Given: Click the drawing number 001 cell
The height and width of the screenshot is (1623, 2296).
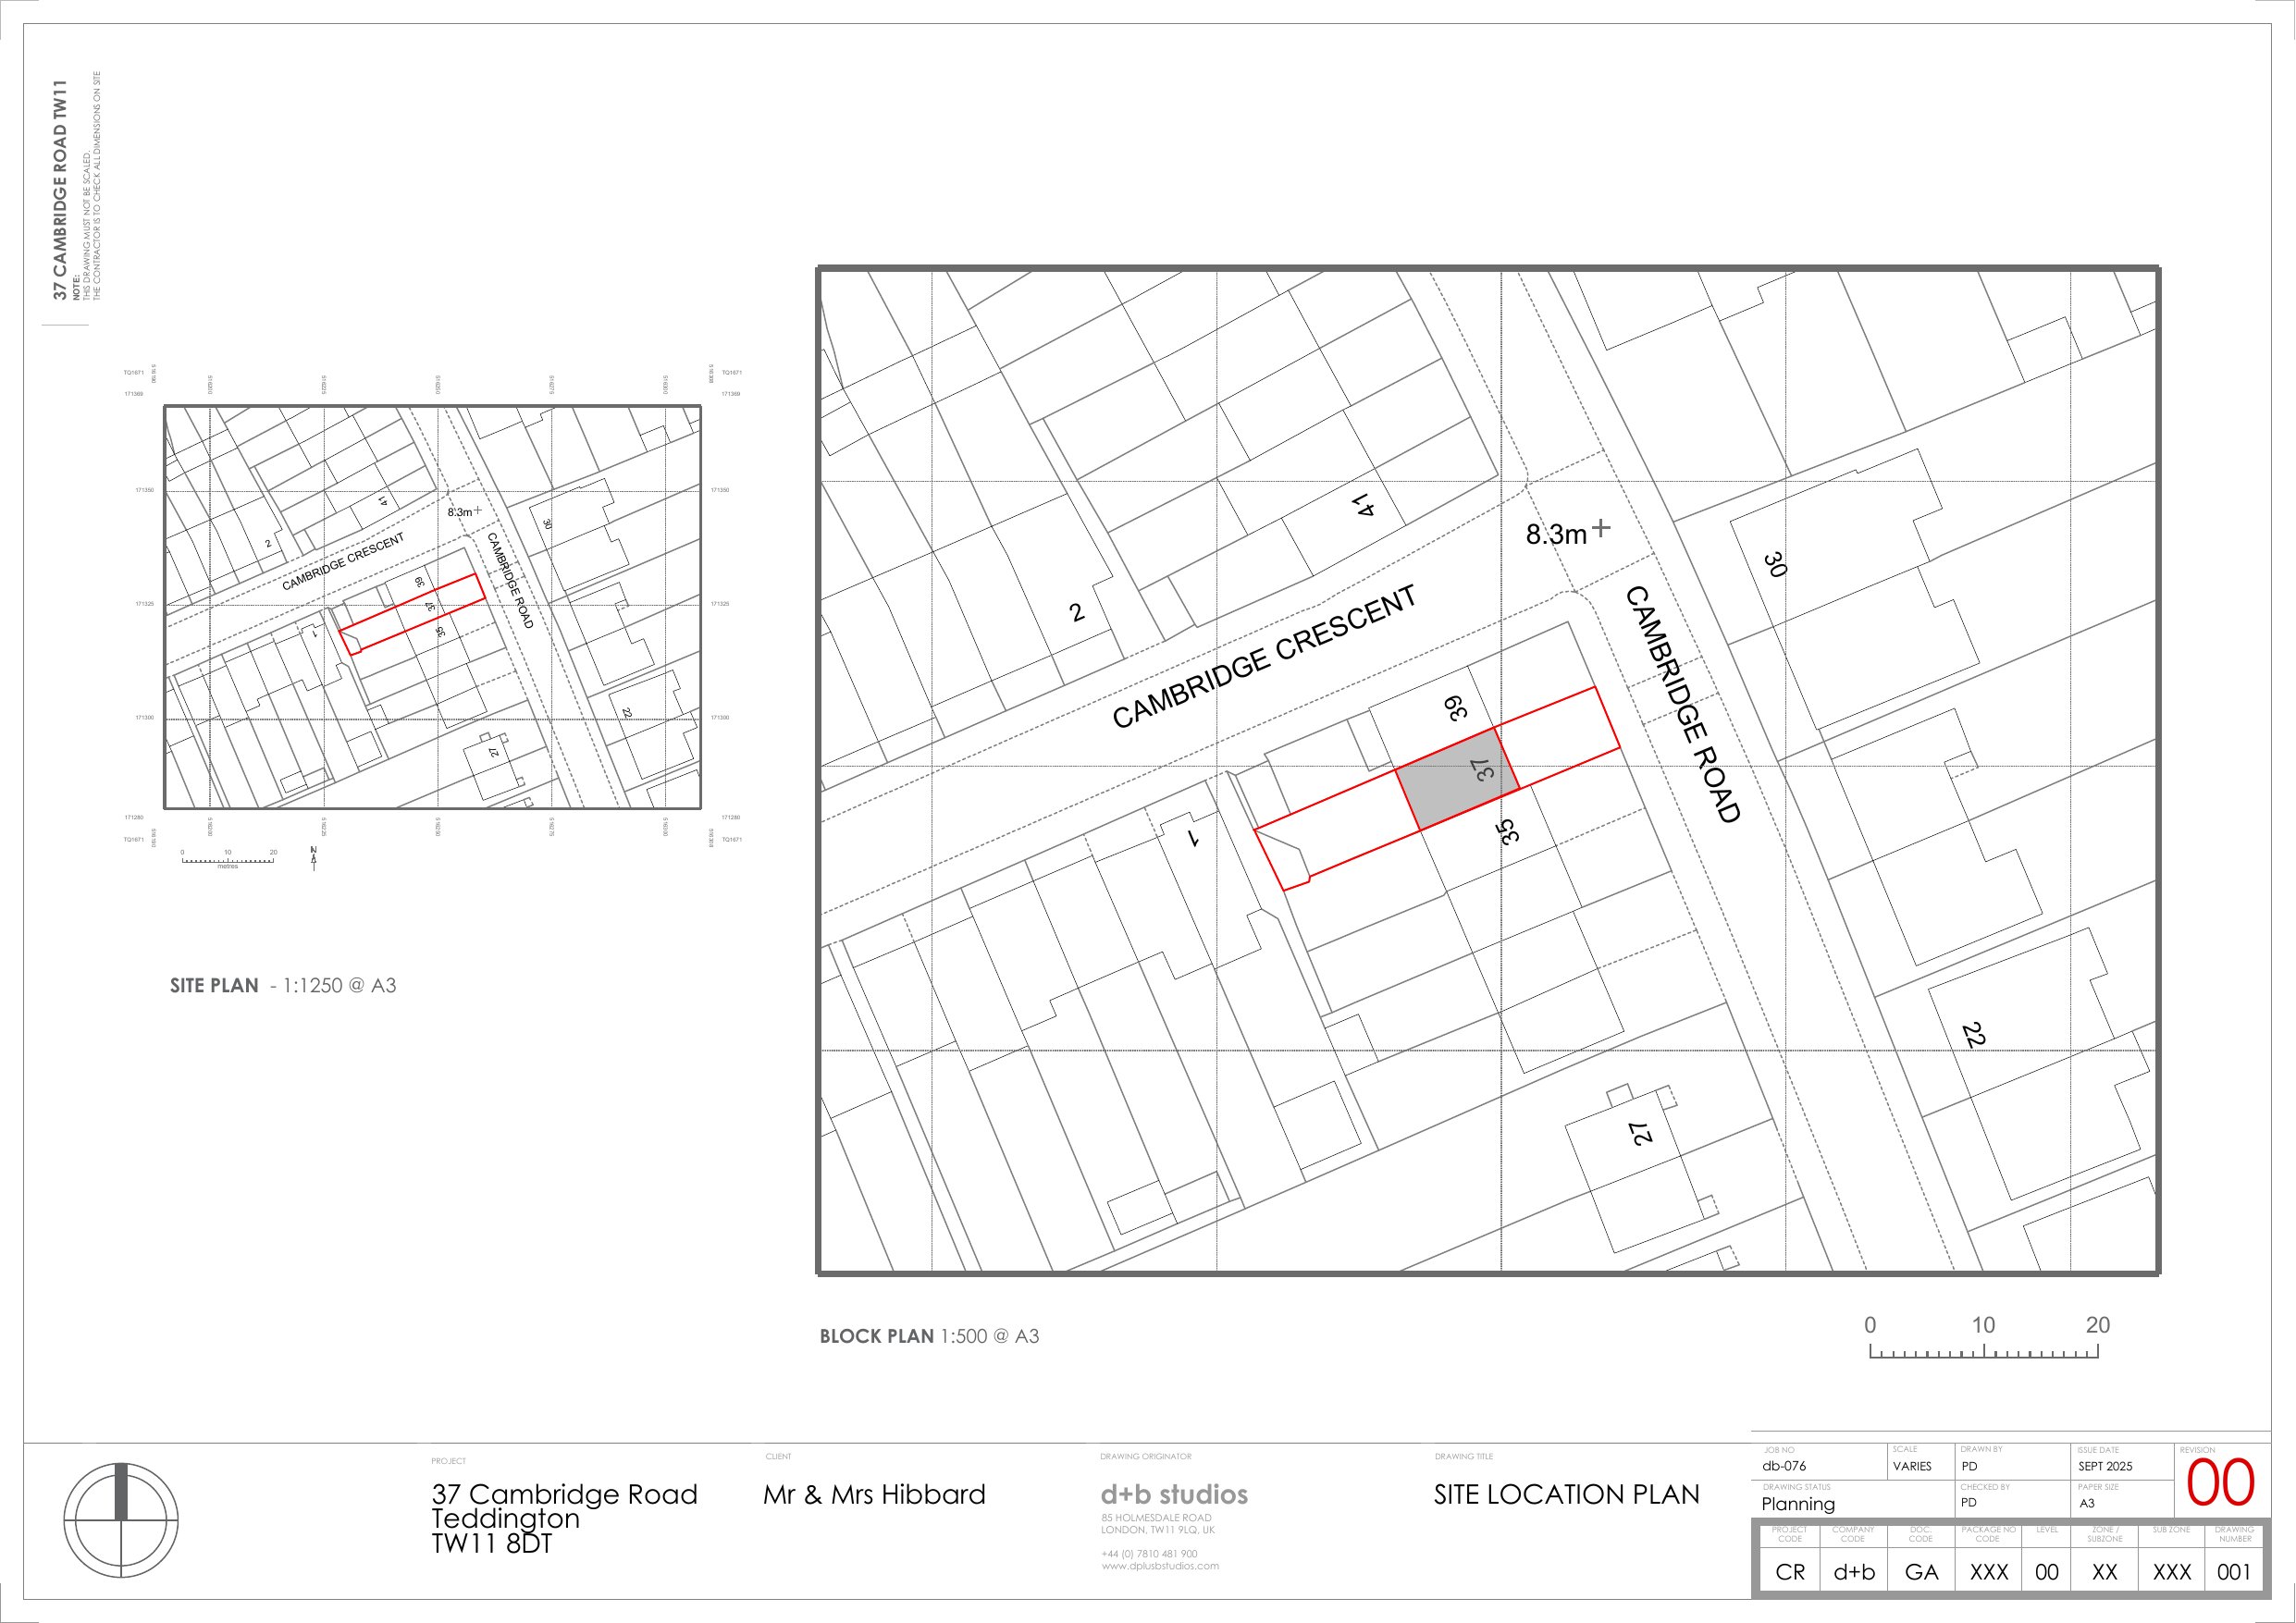Looking at the screenshot, I should tap(2233, 1572).
